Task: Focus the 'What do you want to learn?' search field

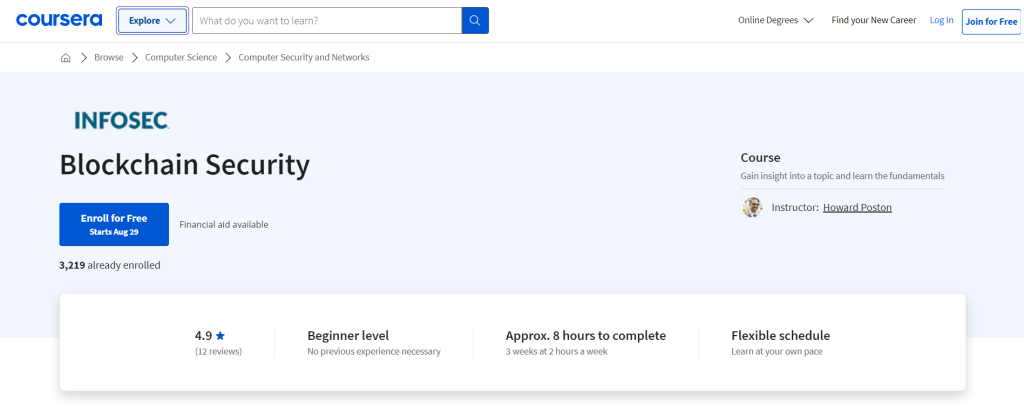Action: click(327, 20)
